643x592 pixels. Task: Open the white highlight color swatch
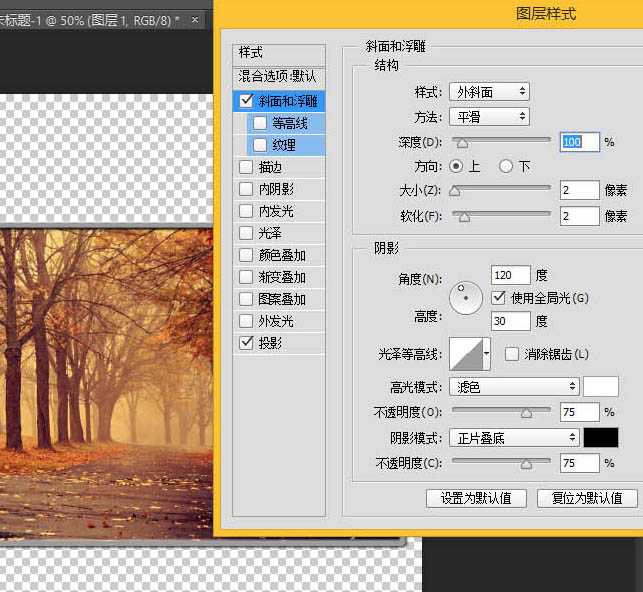coord(601,387)
